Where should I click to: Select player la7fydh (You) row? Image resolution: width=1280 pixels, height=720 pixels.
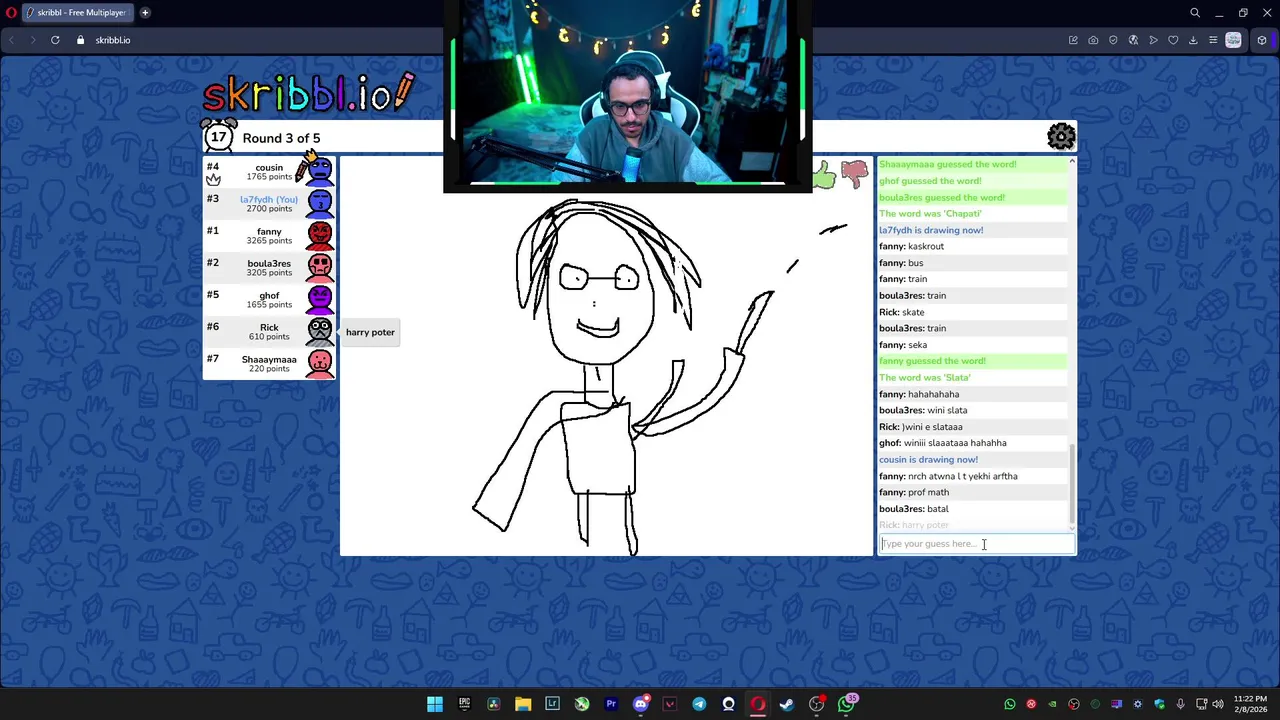click(x=269, y=204)
